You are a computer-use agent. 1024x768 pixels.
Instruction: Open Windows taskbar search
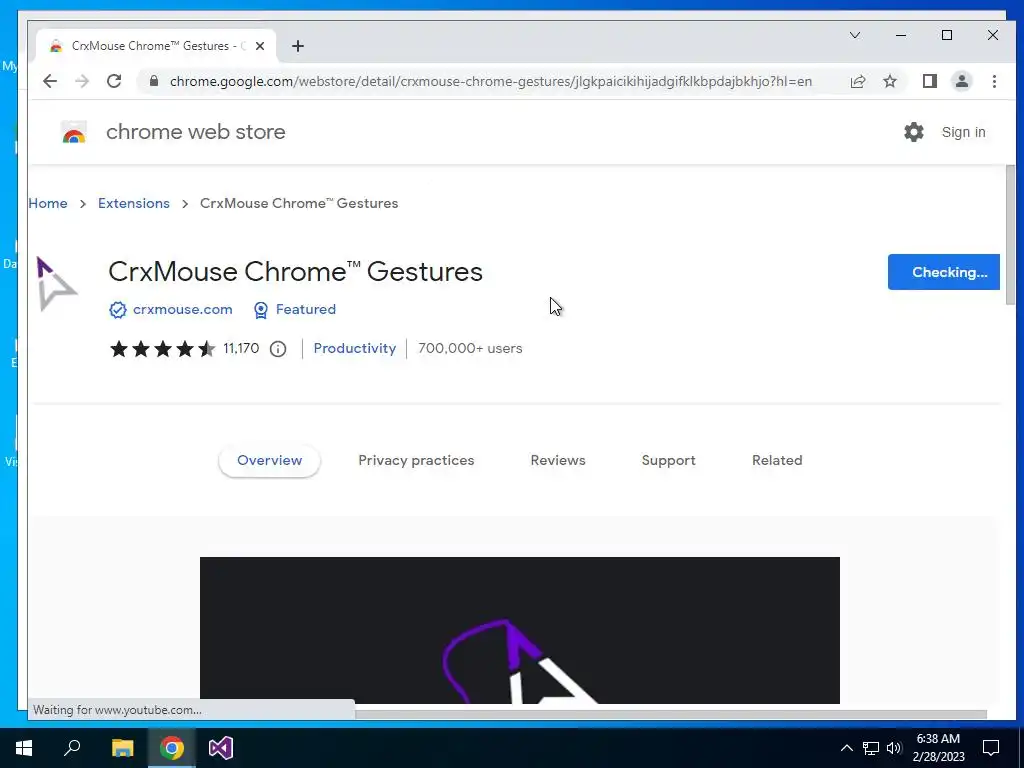pyautogui.click(x=72, y=748)
